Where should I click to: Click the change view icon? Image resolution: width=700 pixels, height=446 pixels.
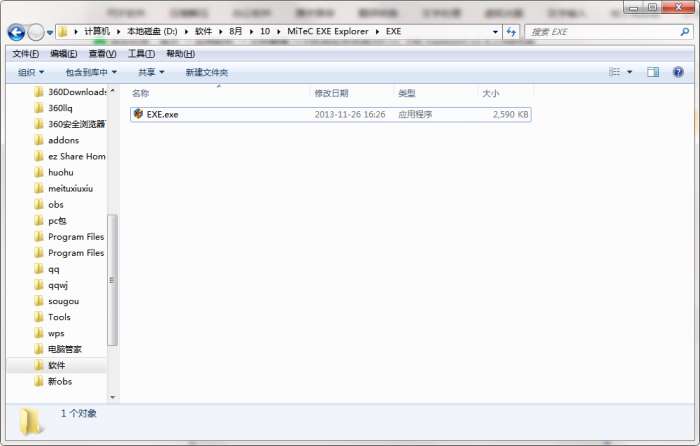(614, 72)
